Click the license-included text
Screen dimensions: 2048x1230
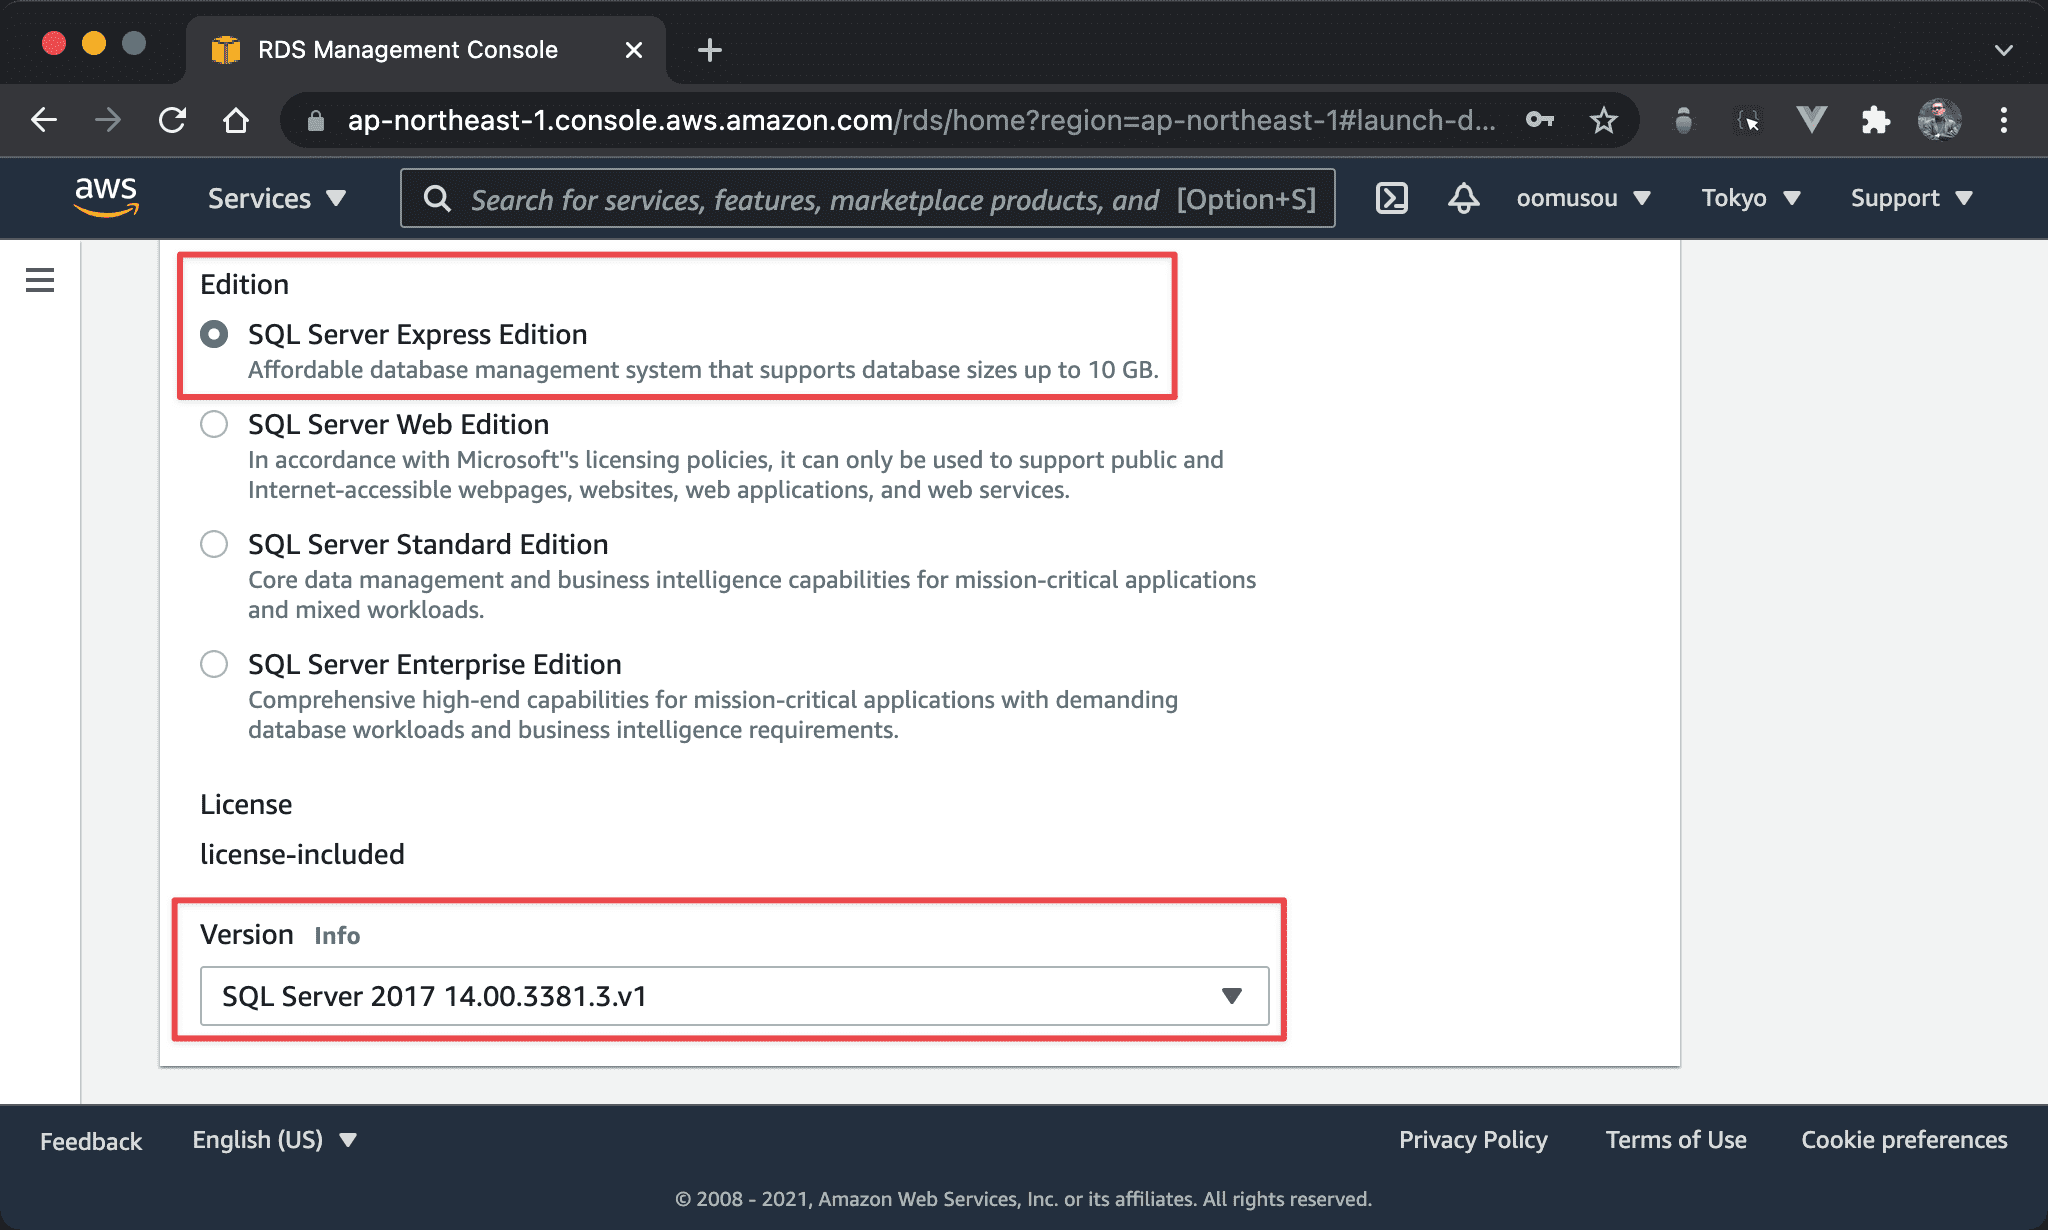point(302,854)
